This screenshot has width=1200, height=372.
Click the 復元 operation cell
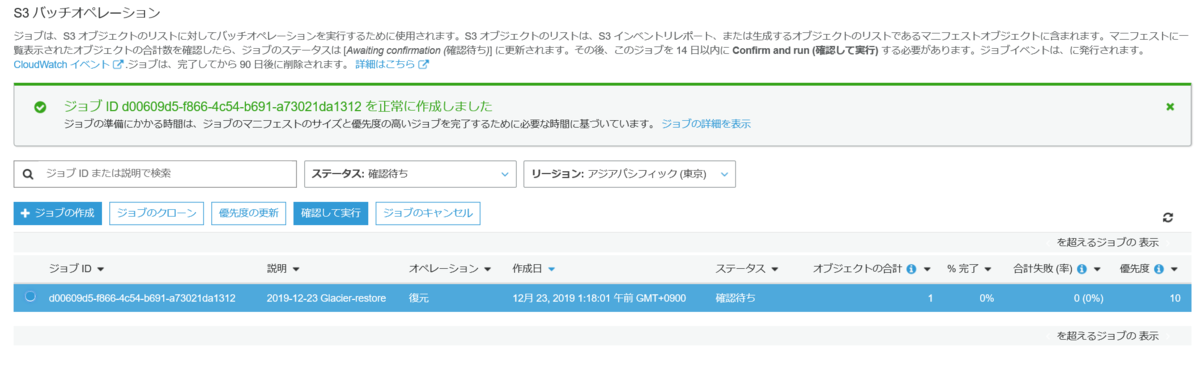click(x=419, y=298)
